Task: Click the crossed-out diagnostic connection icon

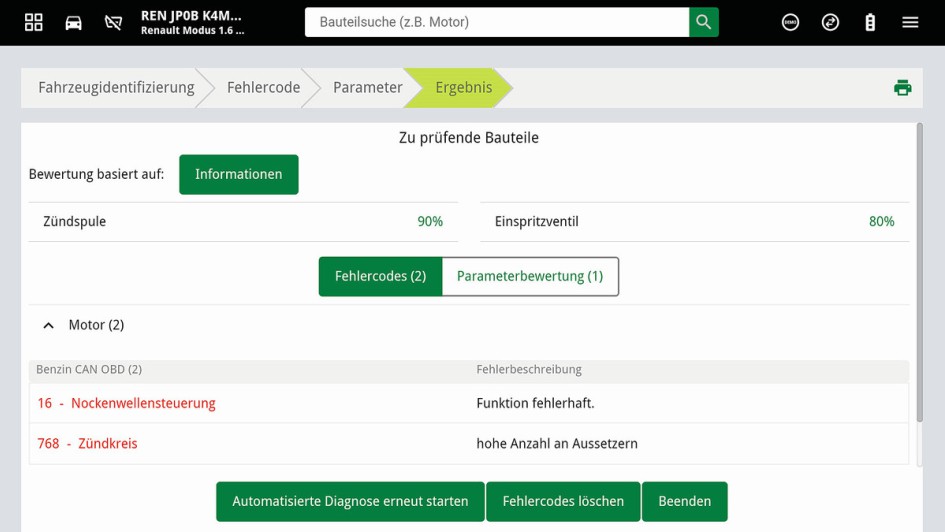Action: point(113,23)
